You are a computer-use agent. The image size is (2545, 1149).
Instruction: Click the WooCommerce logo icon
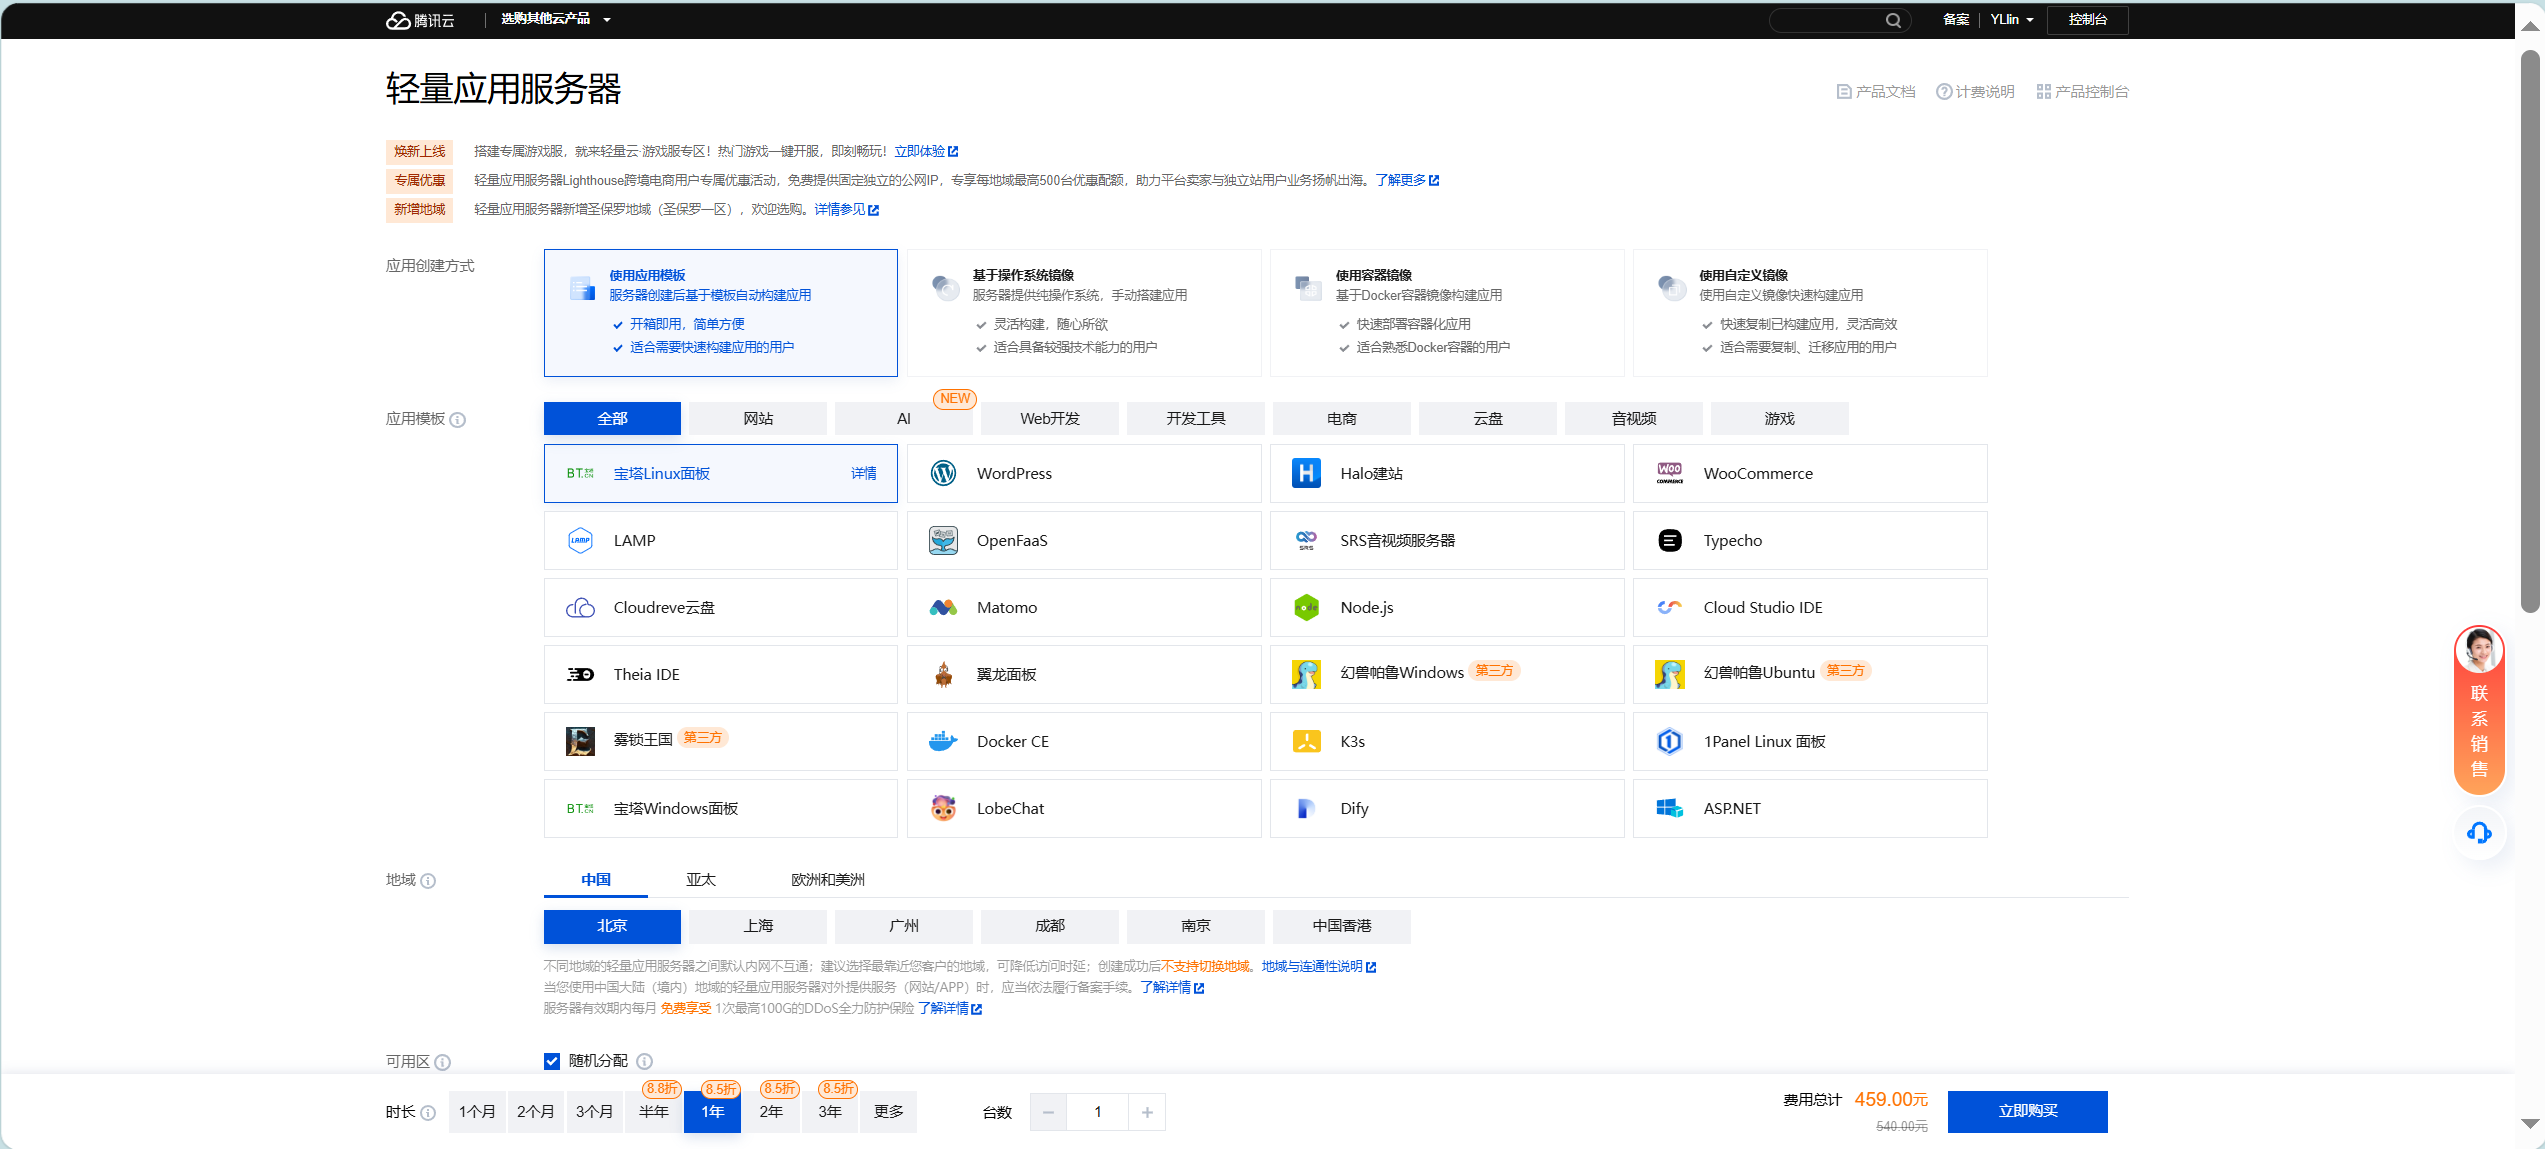[1669, 473]
